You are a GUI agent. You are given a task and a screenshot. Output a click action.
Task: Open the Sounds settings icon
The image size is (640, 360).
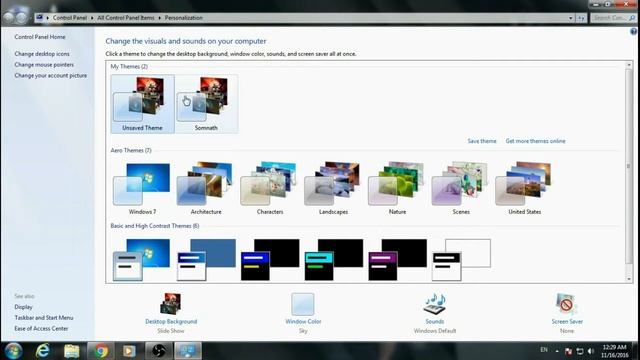coord(435,304)
